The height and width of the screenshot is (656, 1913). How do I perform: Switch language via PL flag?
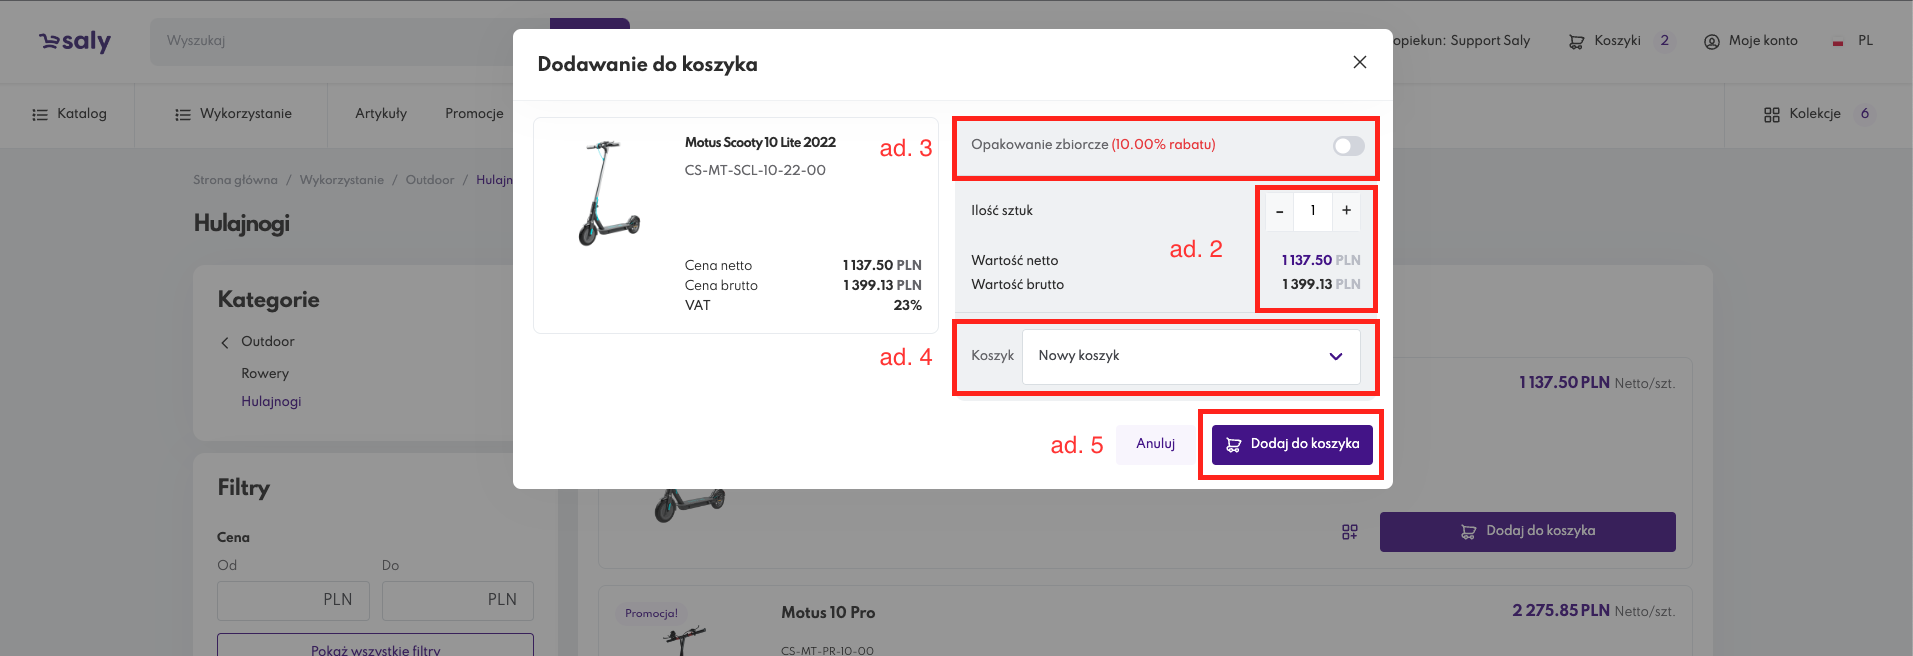coord(1838,42)
